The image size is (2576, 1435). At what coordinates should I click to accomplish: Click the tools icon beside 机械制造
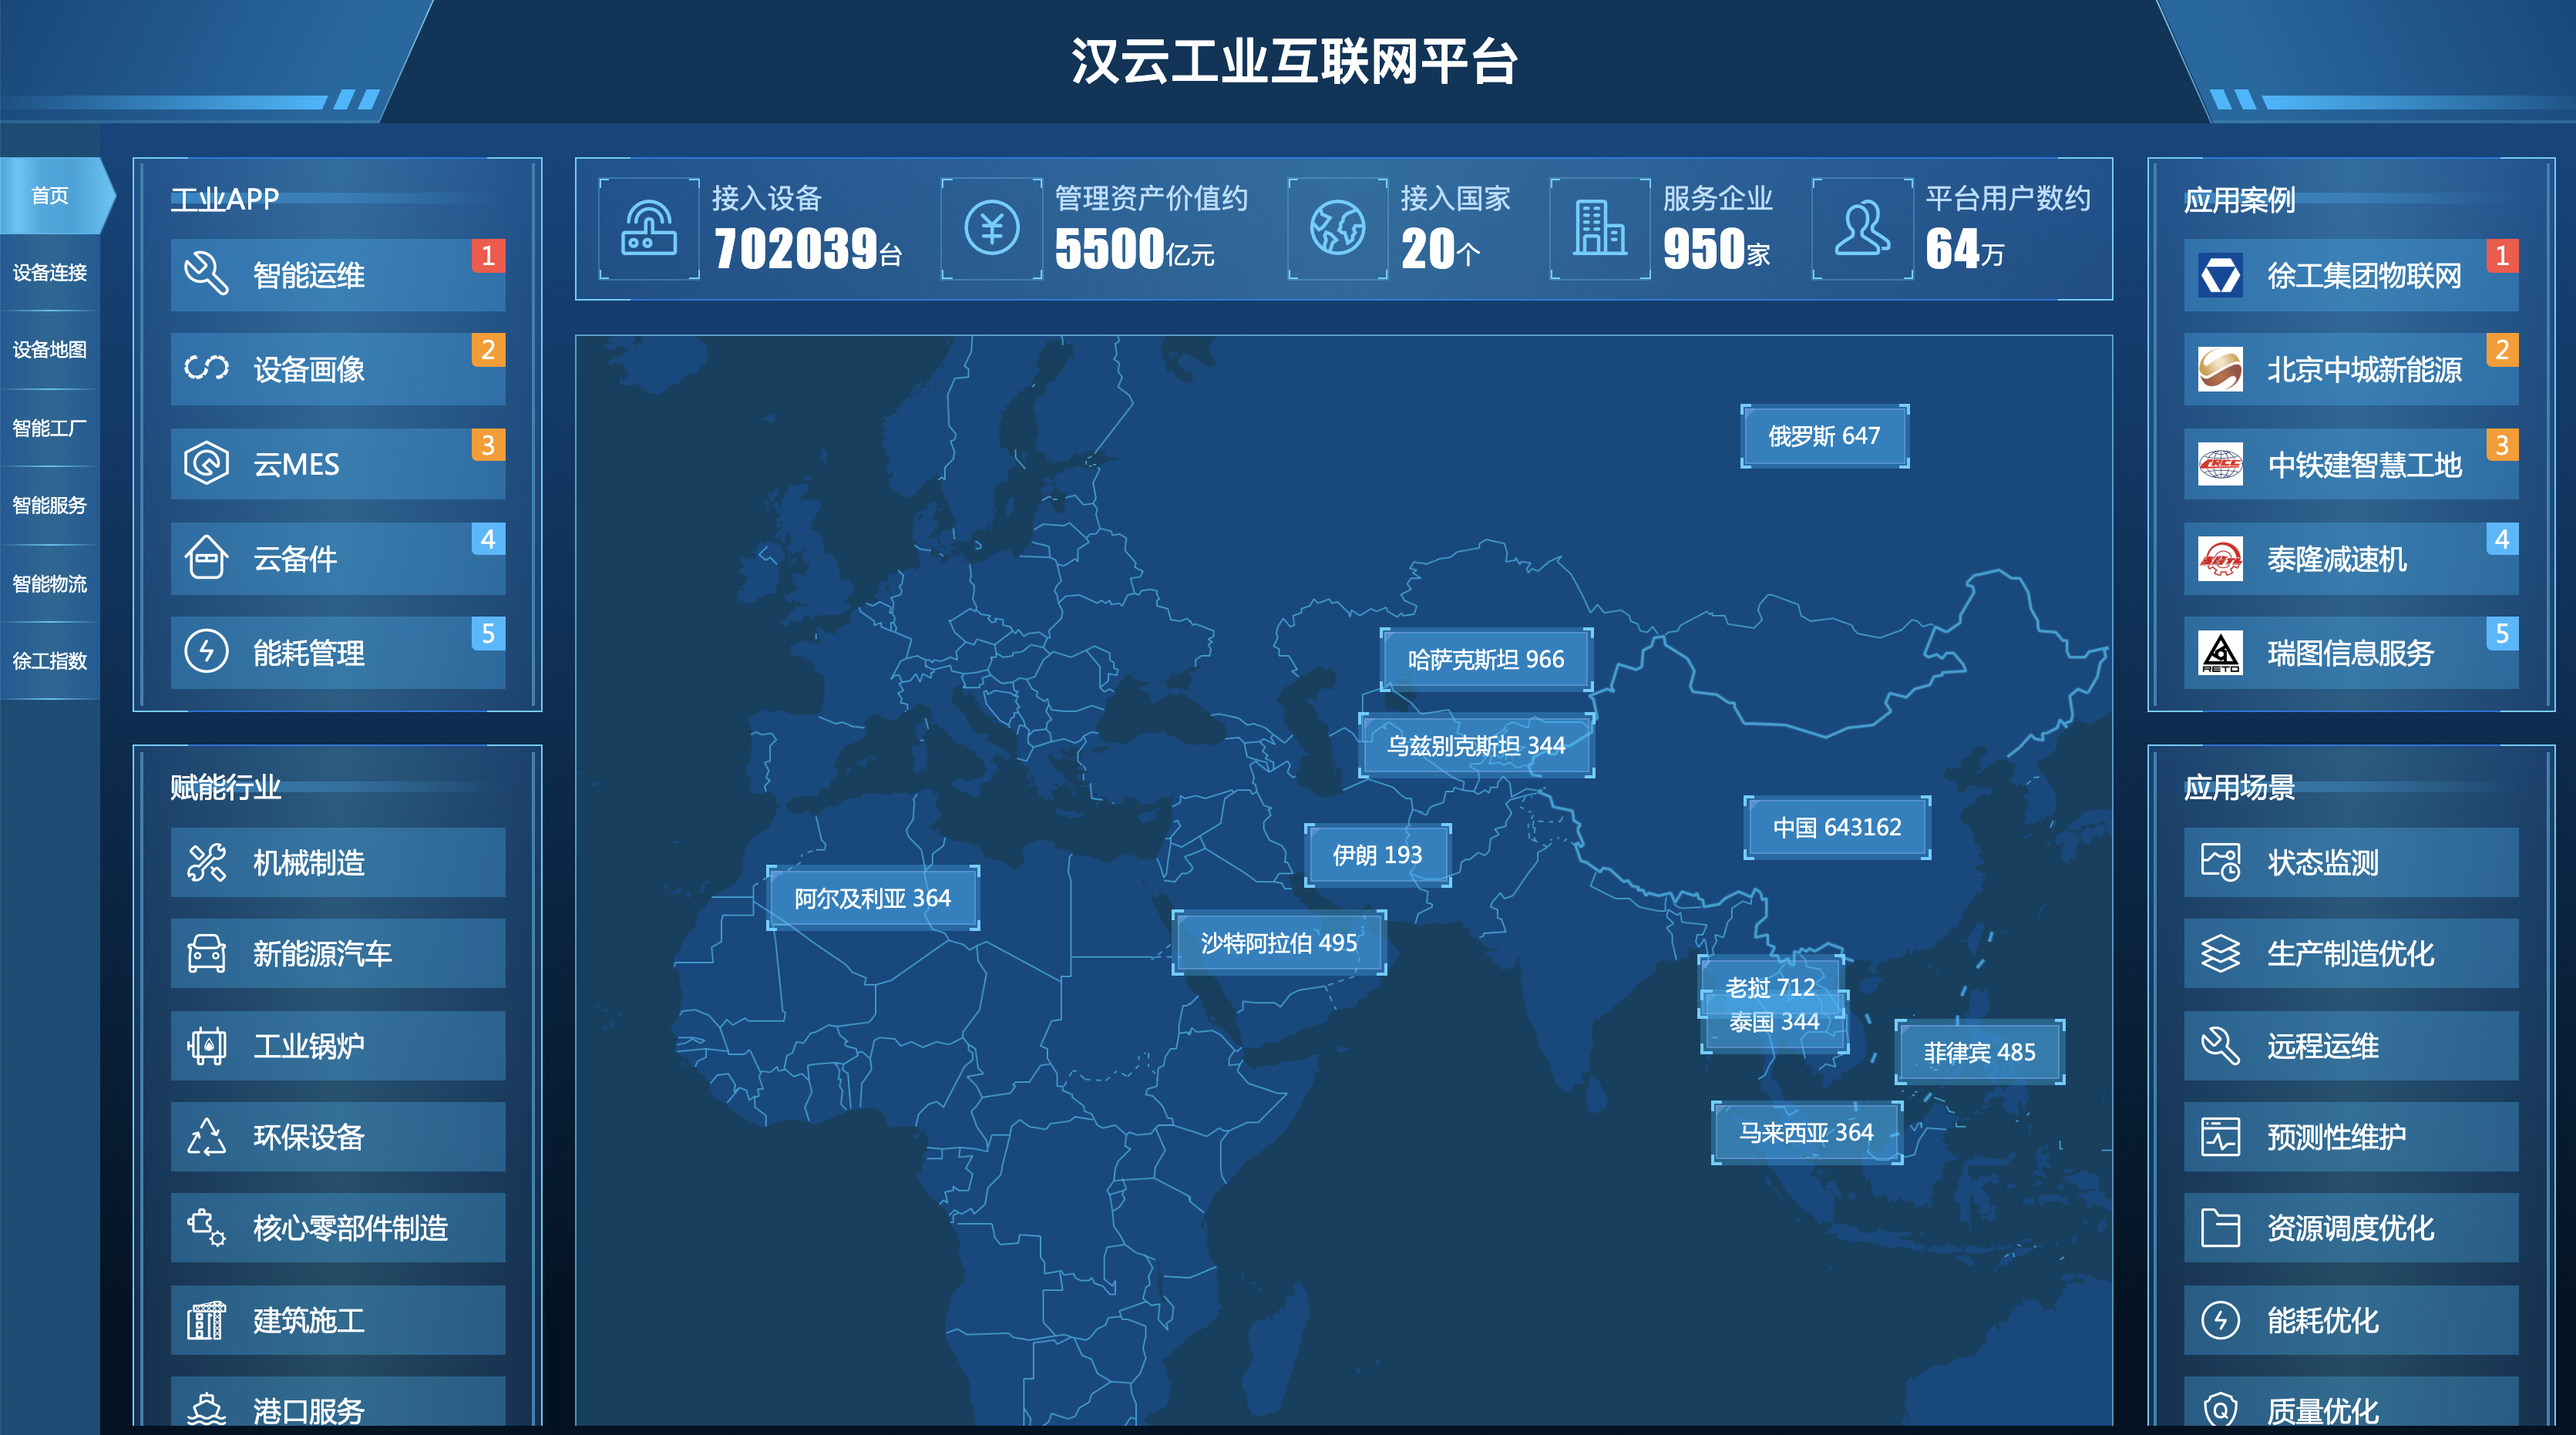click(x=206, y=862)
